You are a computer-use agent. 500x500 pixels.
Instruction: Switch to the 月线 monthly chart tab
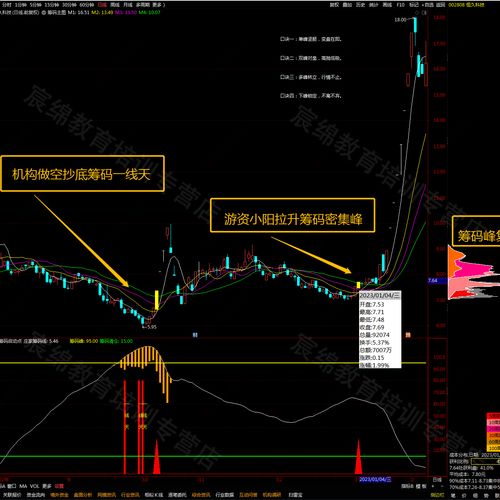[x=128, y=5]
